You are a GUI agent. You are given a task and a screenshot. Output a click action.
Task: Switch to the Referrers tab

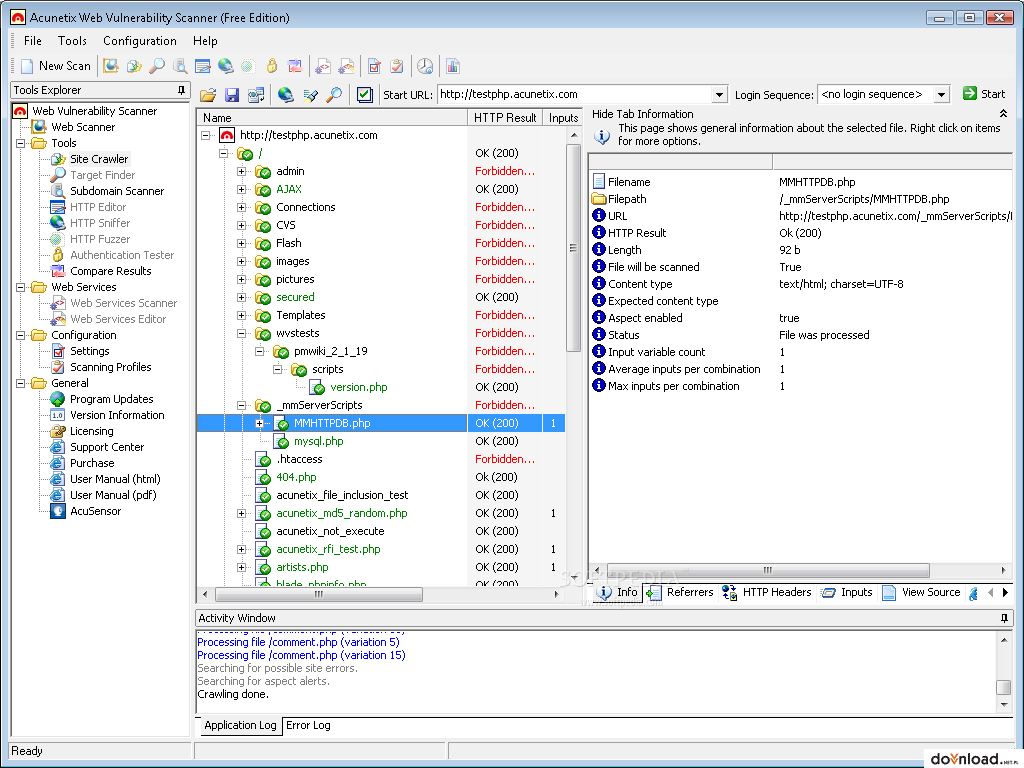[x=680, y=592]
